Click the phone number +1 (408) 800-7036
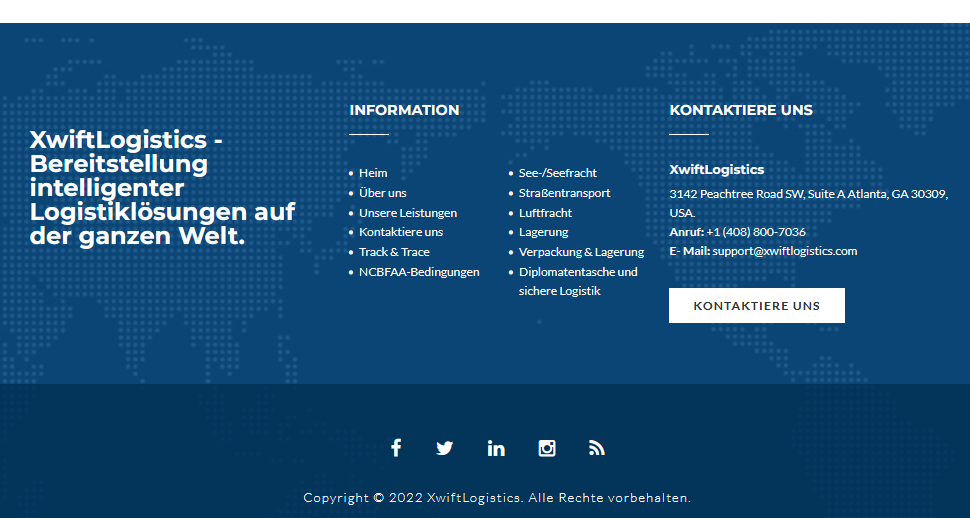This screenshot has height=518, width=970. [x=756, y=232]
